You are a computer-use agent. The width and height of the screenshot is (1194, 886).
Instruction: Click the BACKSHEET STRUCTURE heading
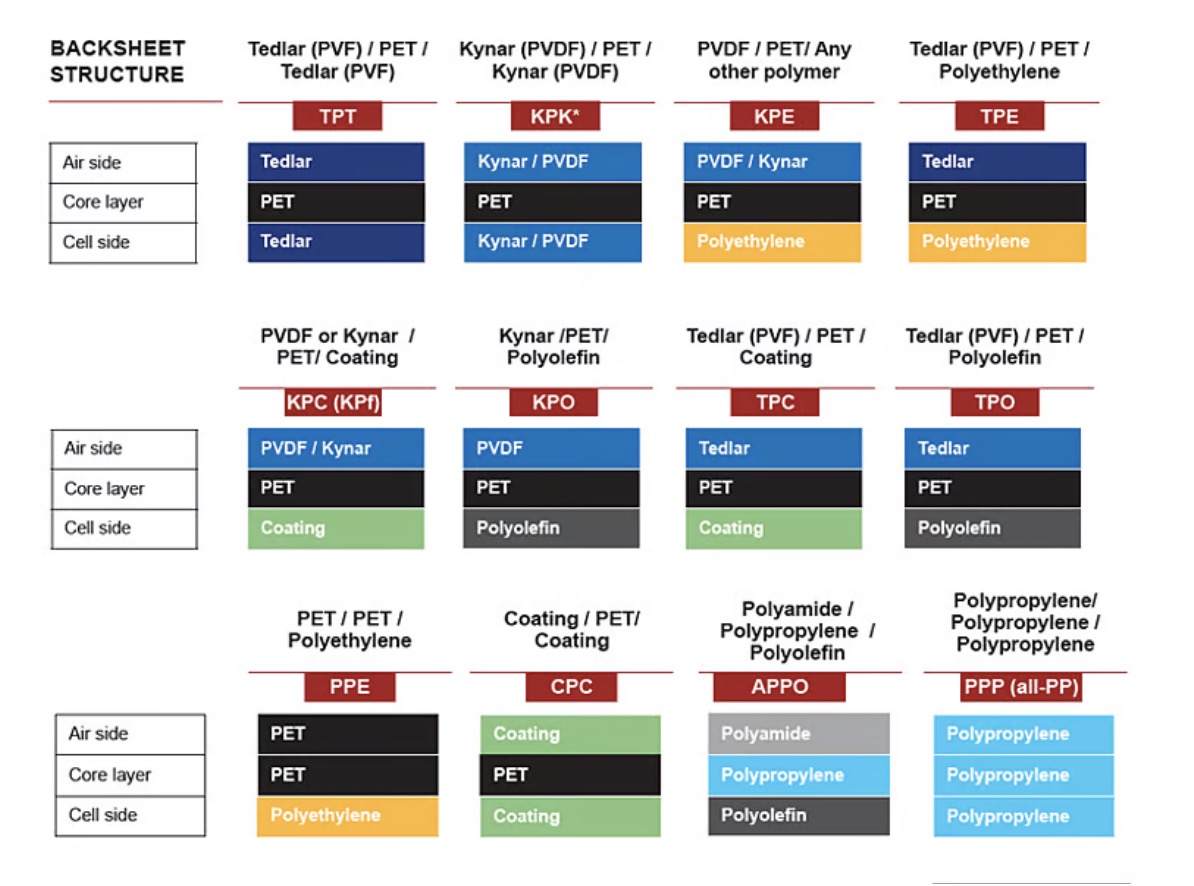tap(117, 62)
